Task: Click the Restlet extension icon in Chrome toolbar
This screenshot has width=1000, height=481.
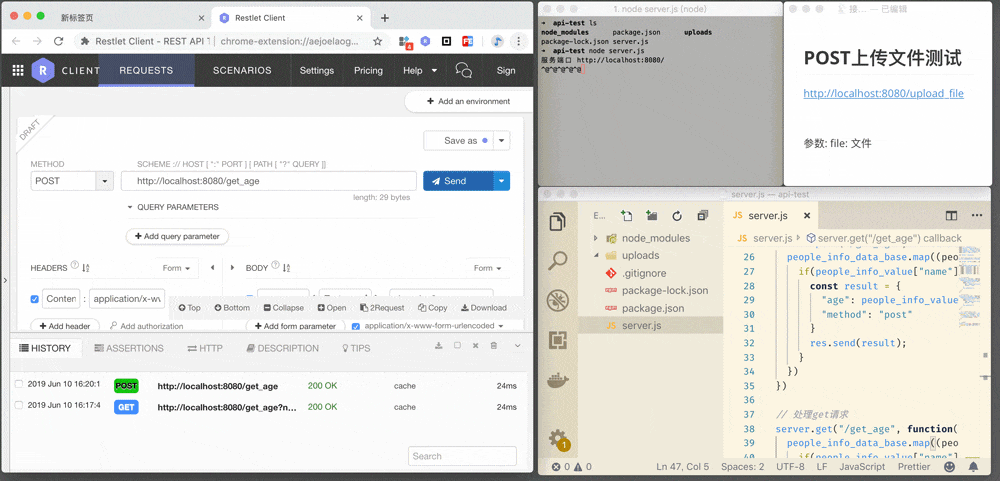Action: [425, 41]
